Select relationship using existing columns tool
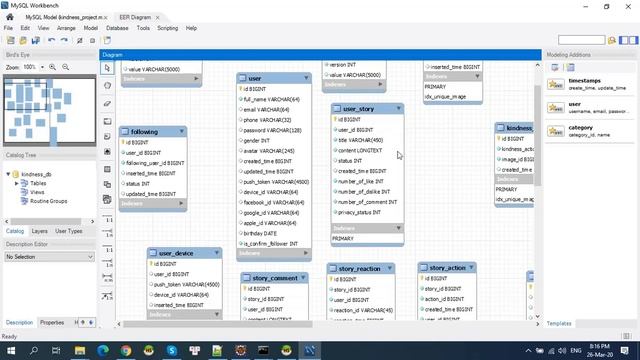 pyautogui.click(x=107, y=296)
